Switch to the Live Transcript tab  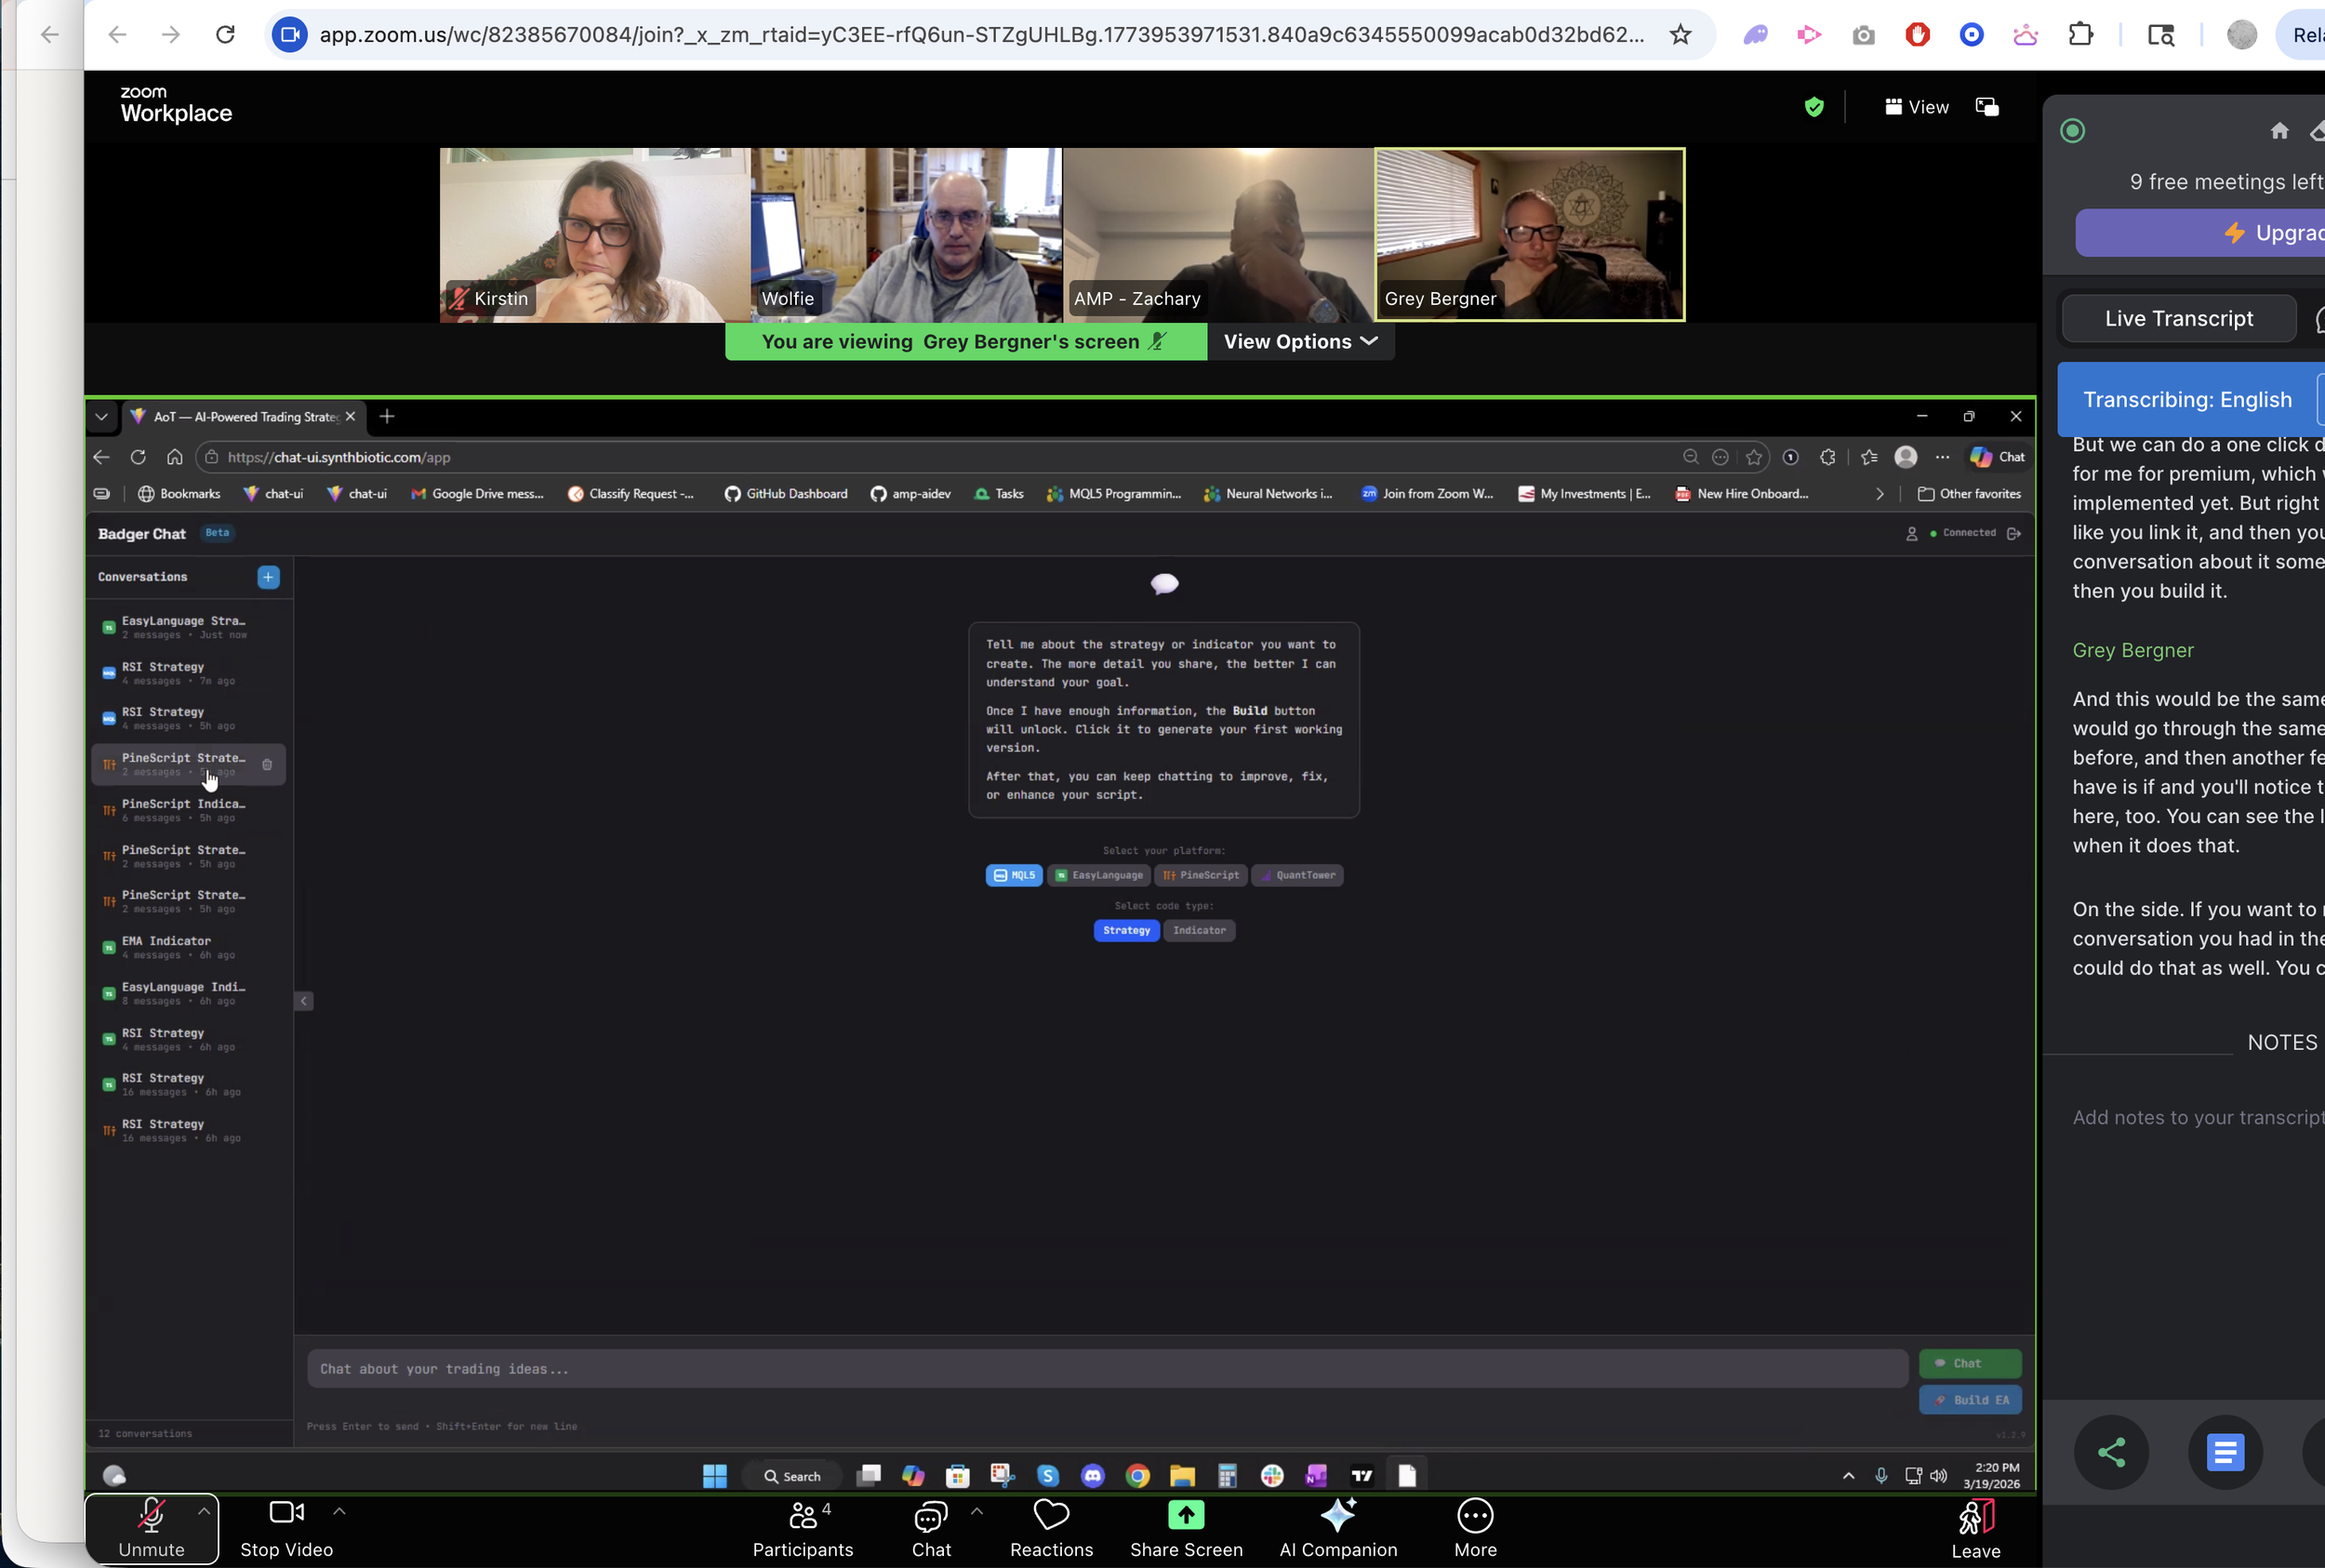(2178, 319)
